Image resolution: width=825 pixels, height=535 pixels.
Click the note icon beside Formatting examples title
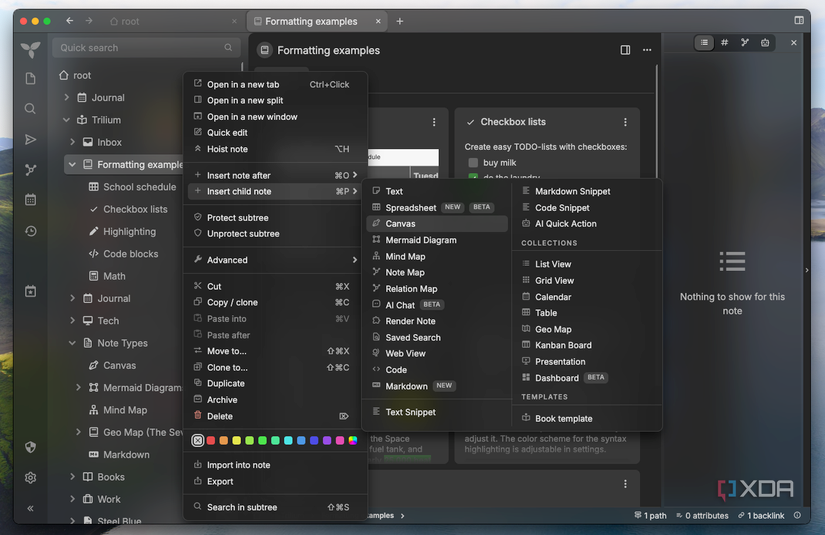click(265, 50)
